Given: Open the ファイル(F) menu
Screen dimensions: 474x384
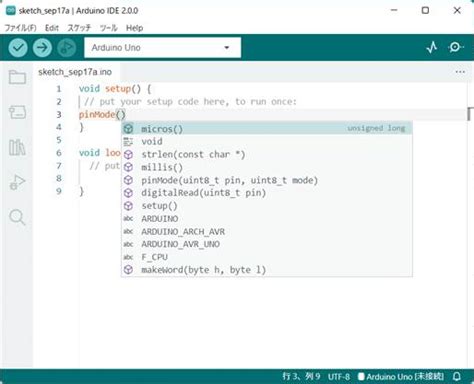Looking at the screenshot, I should pos(20,28).
